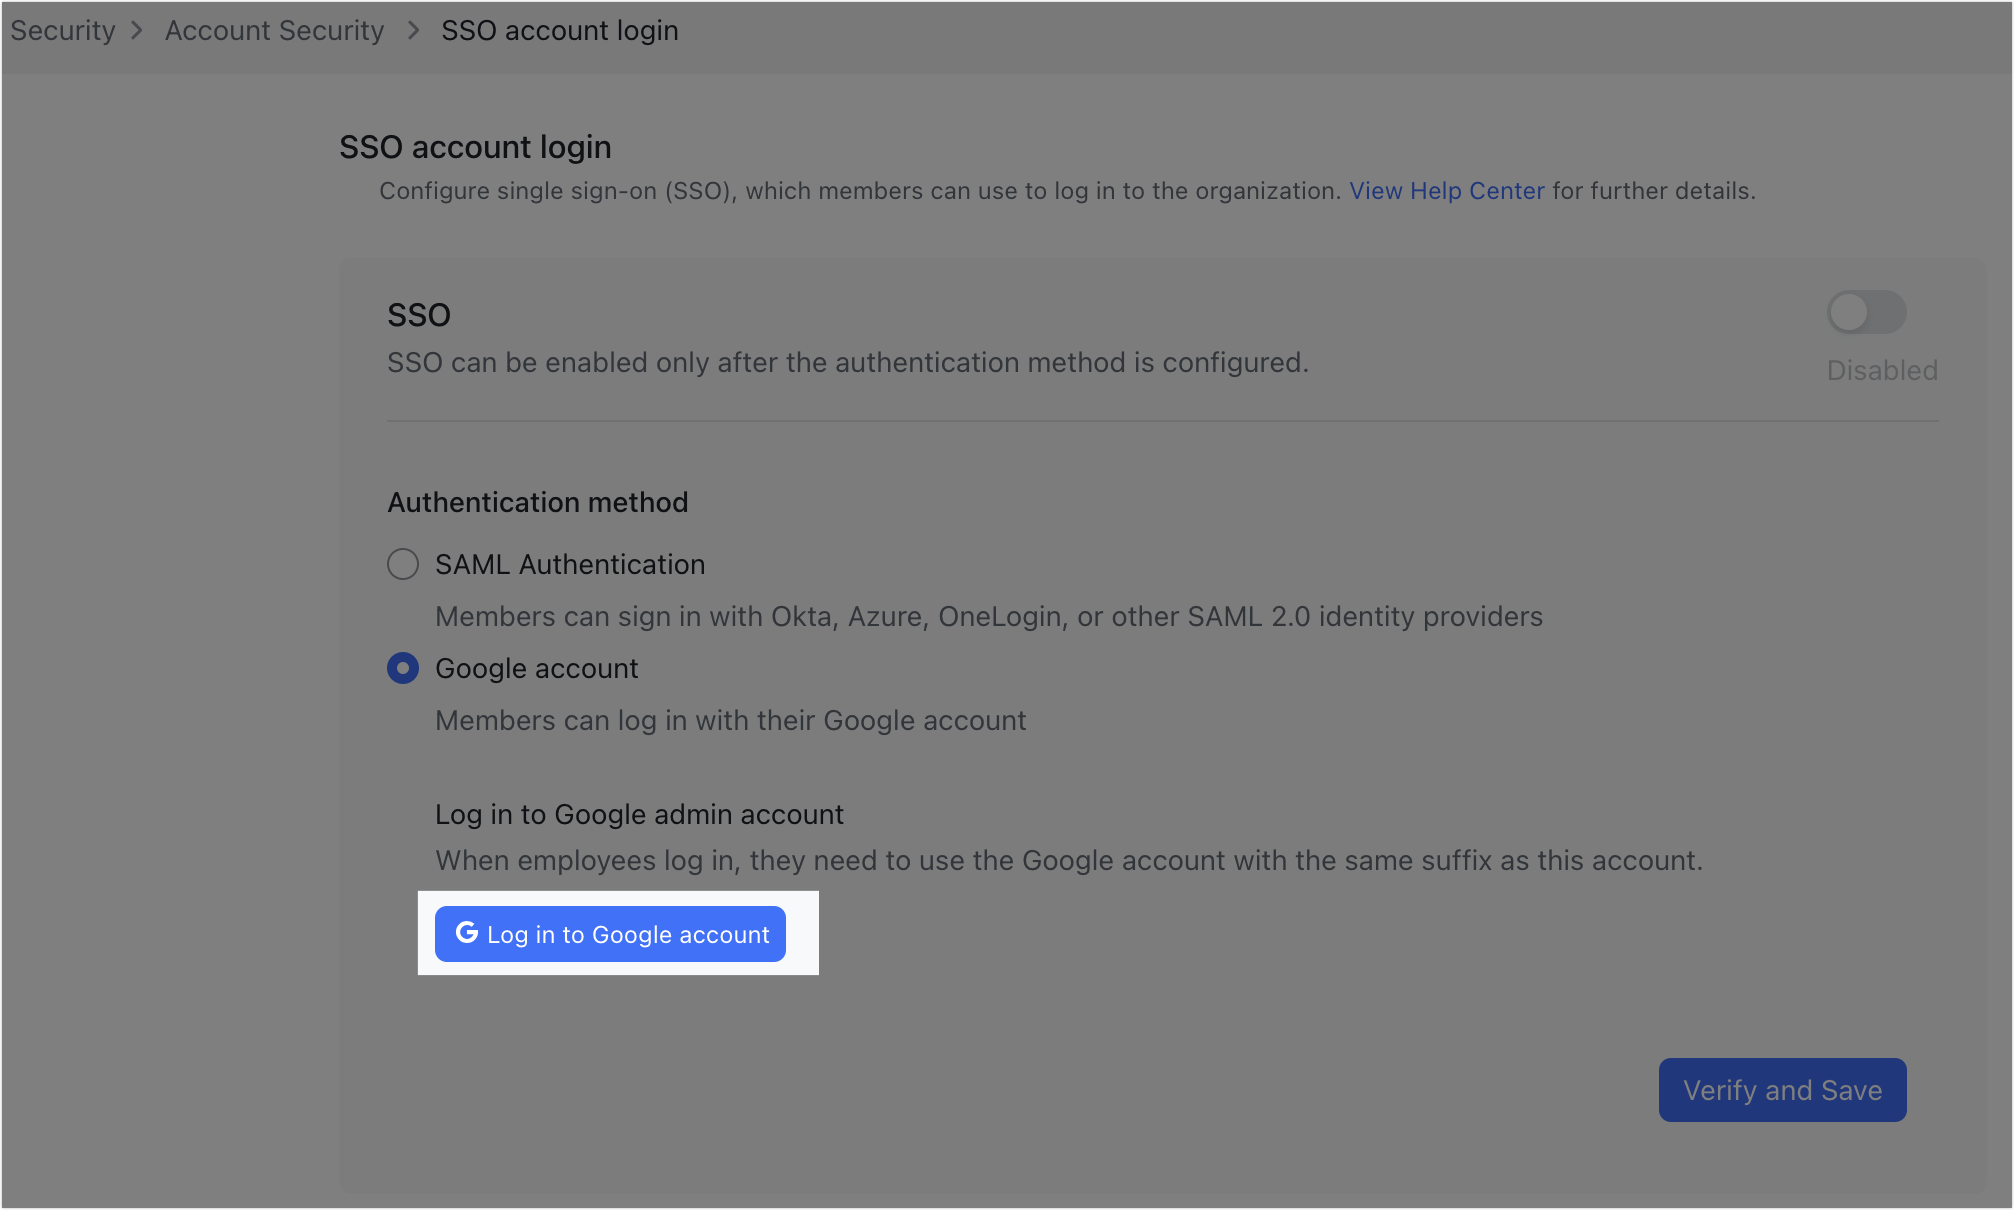Image resolution: width=2014 pixels, height=1210 pixels.
Task: Enable the SSO toggle switch
Action: pyautogui.click(x=1866, y=312)
